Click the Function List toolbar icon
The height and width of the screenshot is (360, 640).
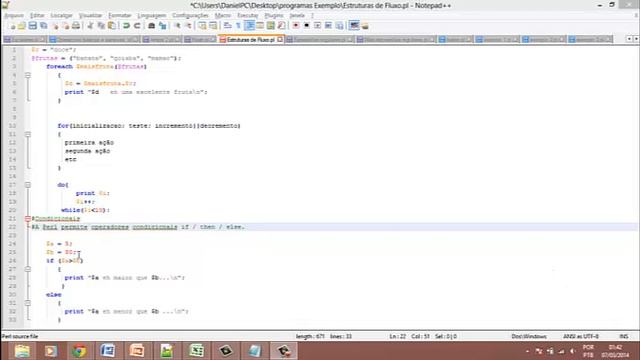[281, 26]
